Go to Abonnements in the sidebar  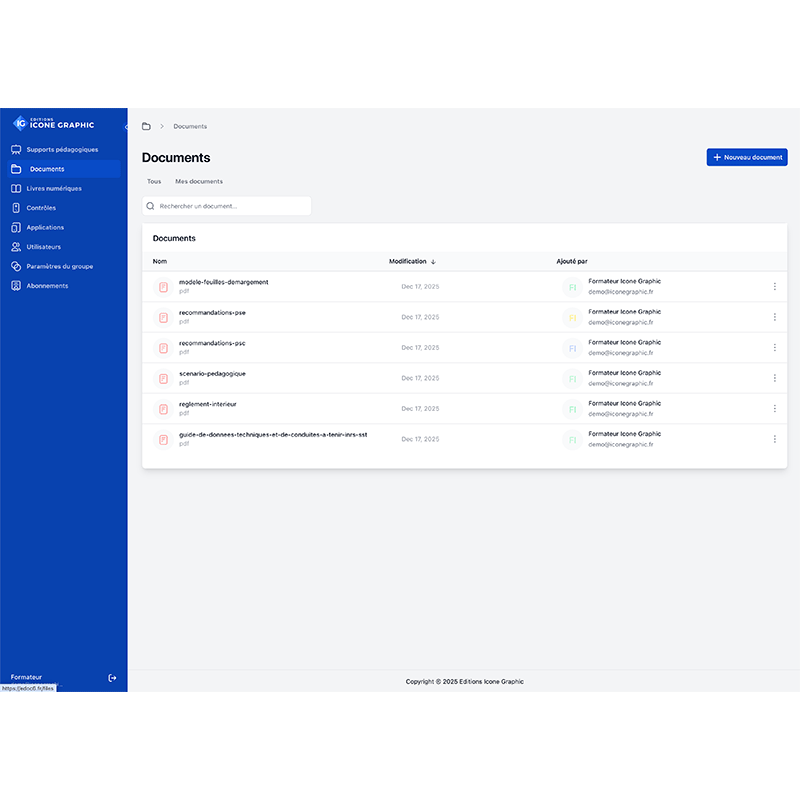coord(40,286)
